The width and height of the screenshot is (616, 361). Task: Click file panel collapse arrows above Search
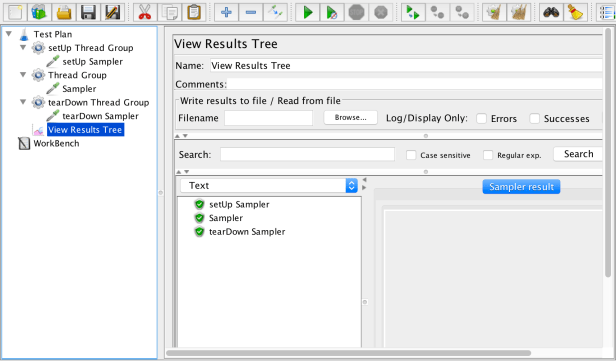(x=181, y=136)
